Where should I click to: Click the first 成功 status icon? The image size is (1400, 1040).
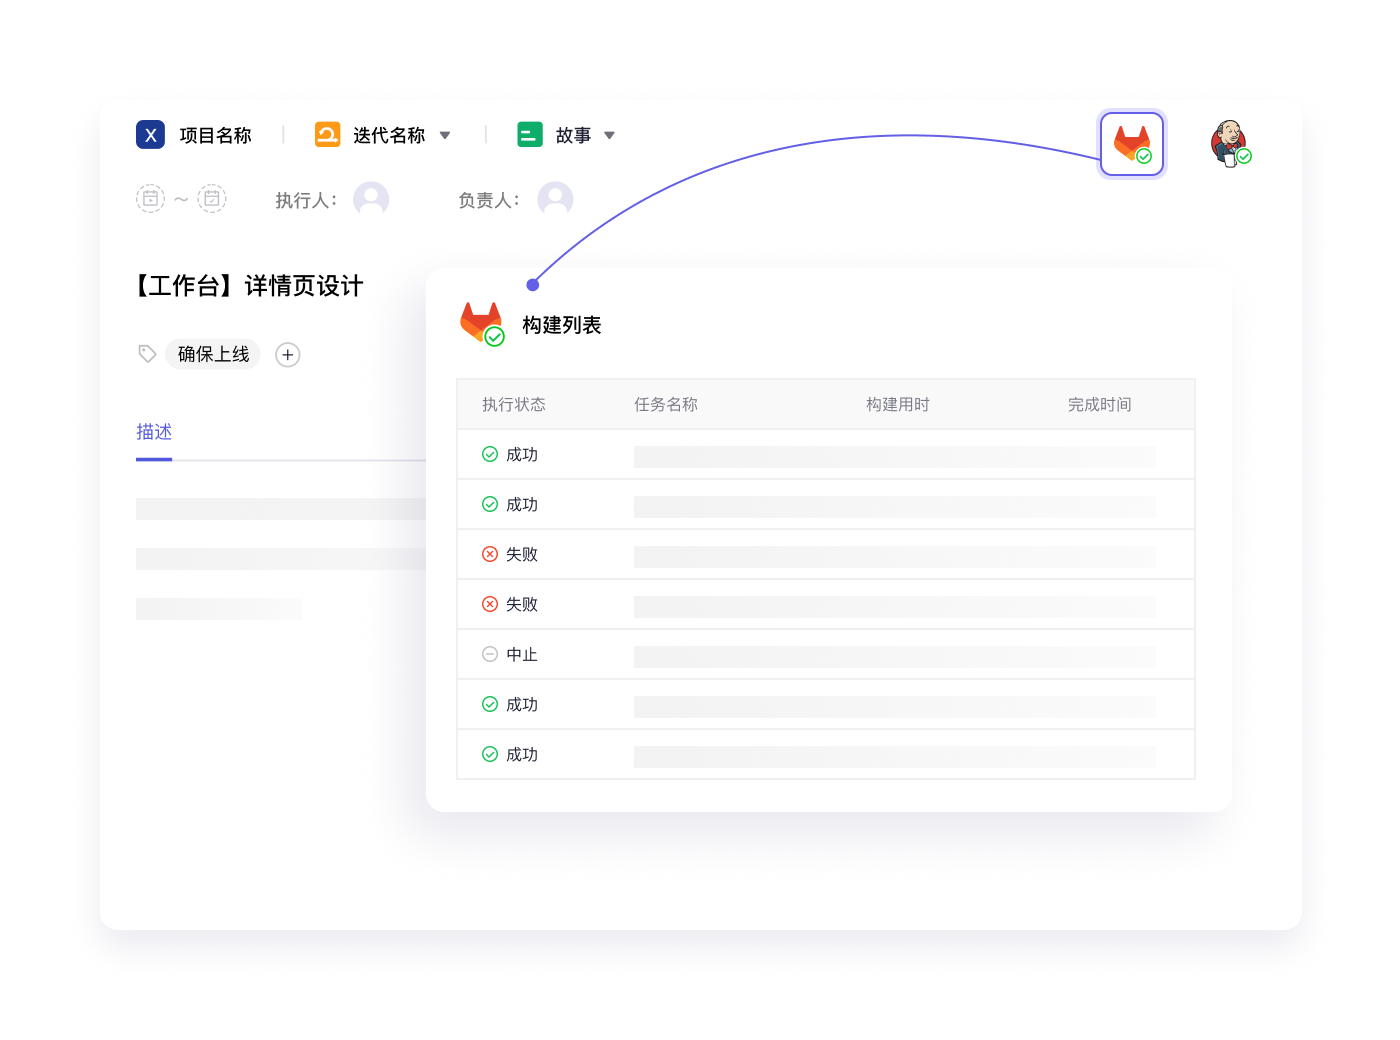point(490,454)
